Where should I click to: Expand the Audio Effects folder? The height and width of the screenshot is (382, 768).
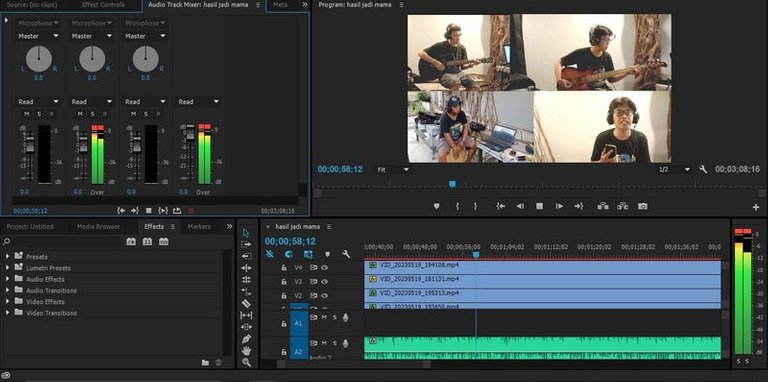pos(7,279)
